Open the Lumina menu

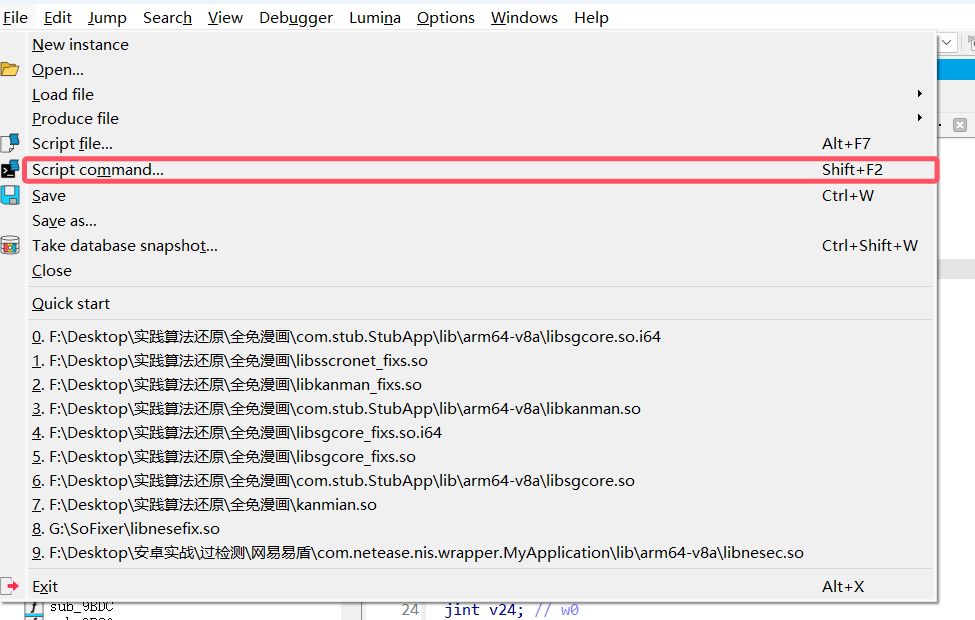[x=374, y=17]
